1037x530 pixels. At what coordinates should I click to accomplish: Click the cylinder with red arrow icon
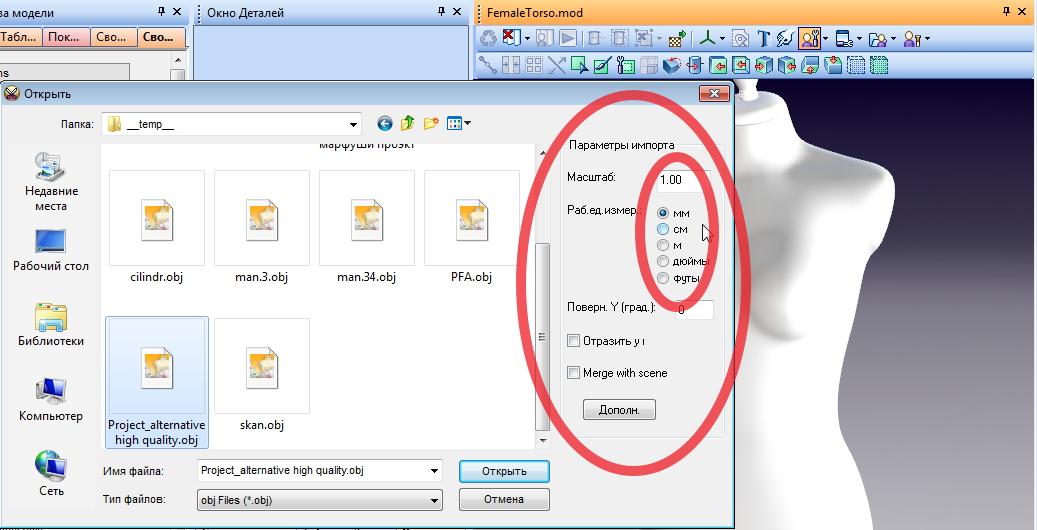point(694,65)
